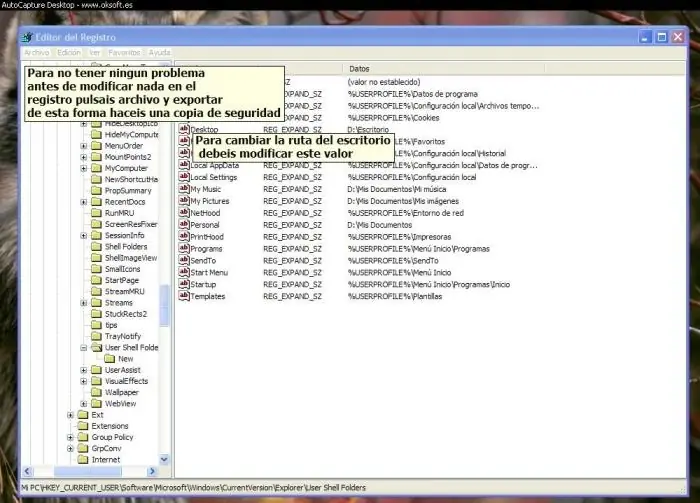Select the TrayNotify key

123,336
